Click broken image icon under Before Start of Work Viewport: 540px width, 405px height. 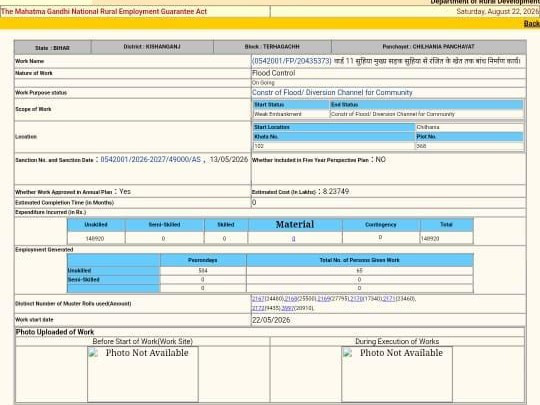click(x=93, y=353)
